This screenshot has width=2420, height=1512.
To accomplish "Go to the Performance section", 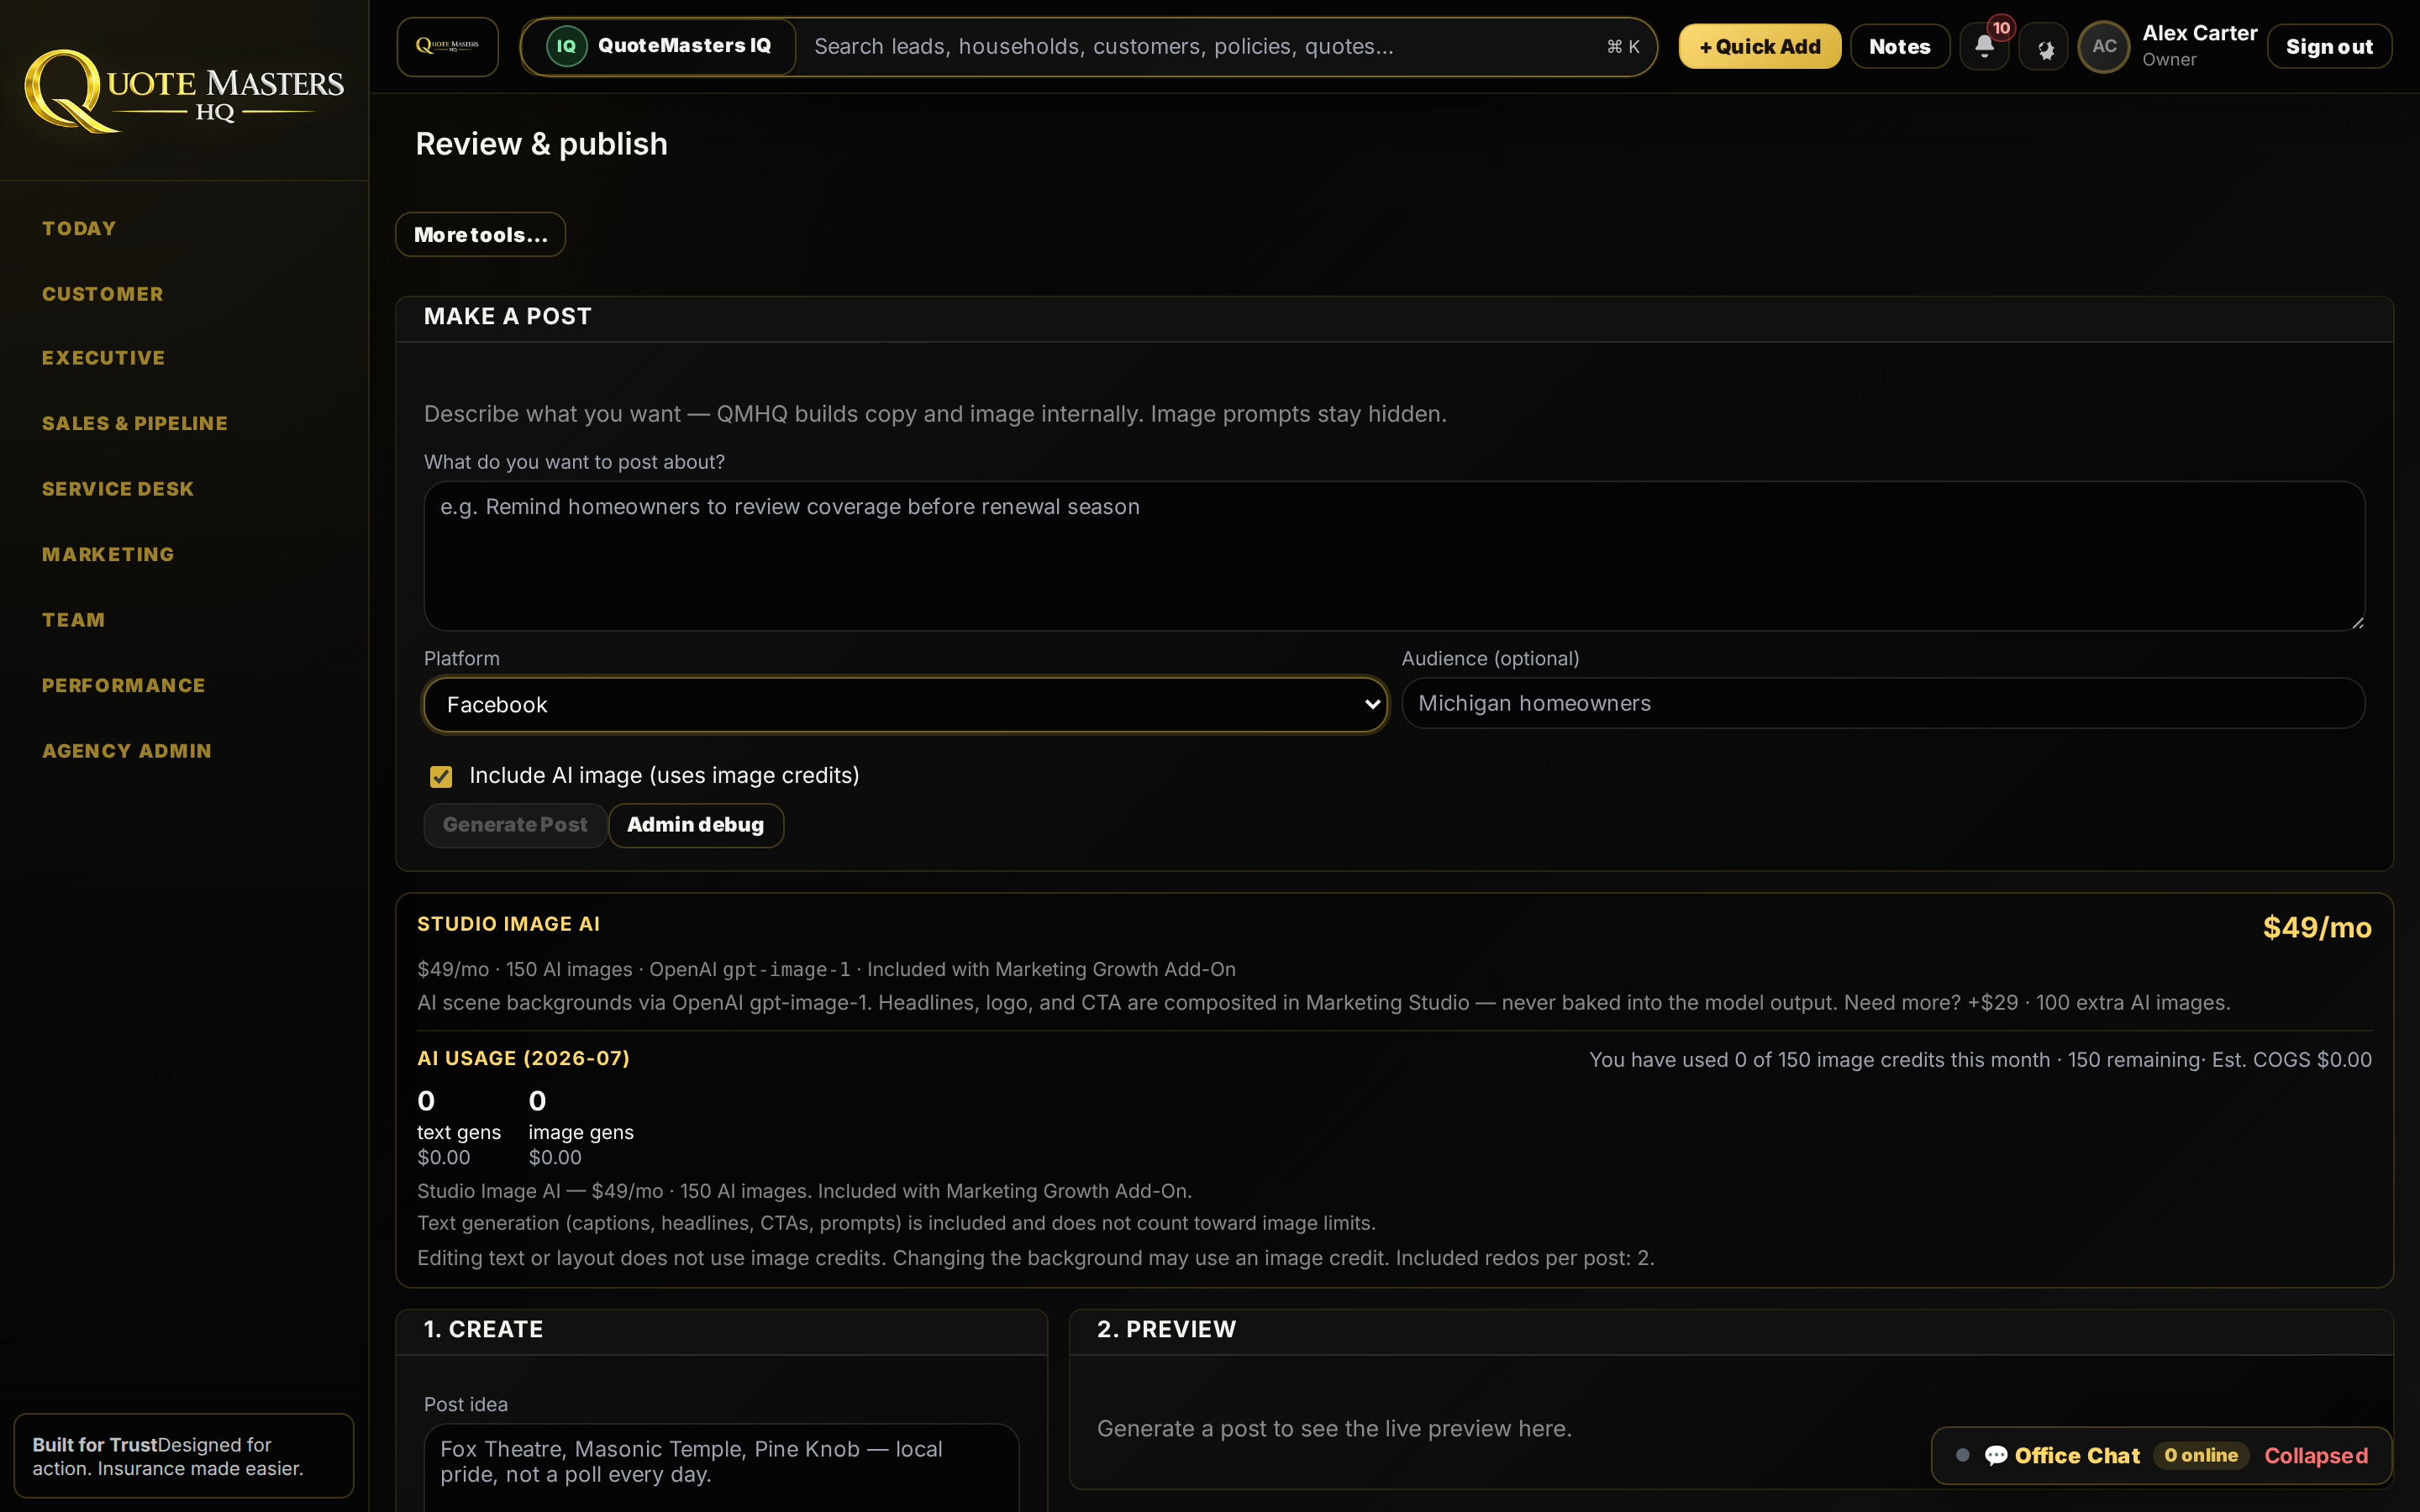I will [124, 685].
